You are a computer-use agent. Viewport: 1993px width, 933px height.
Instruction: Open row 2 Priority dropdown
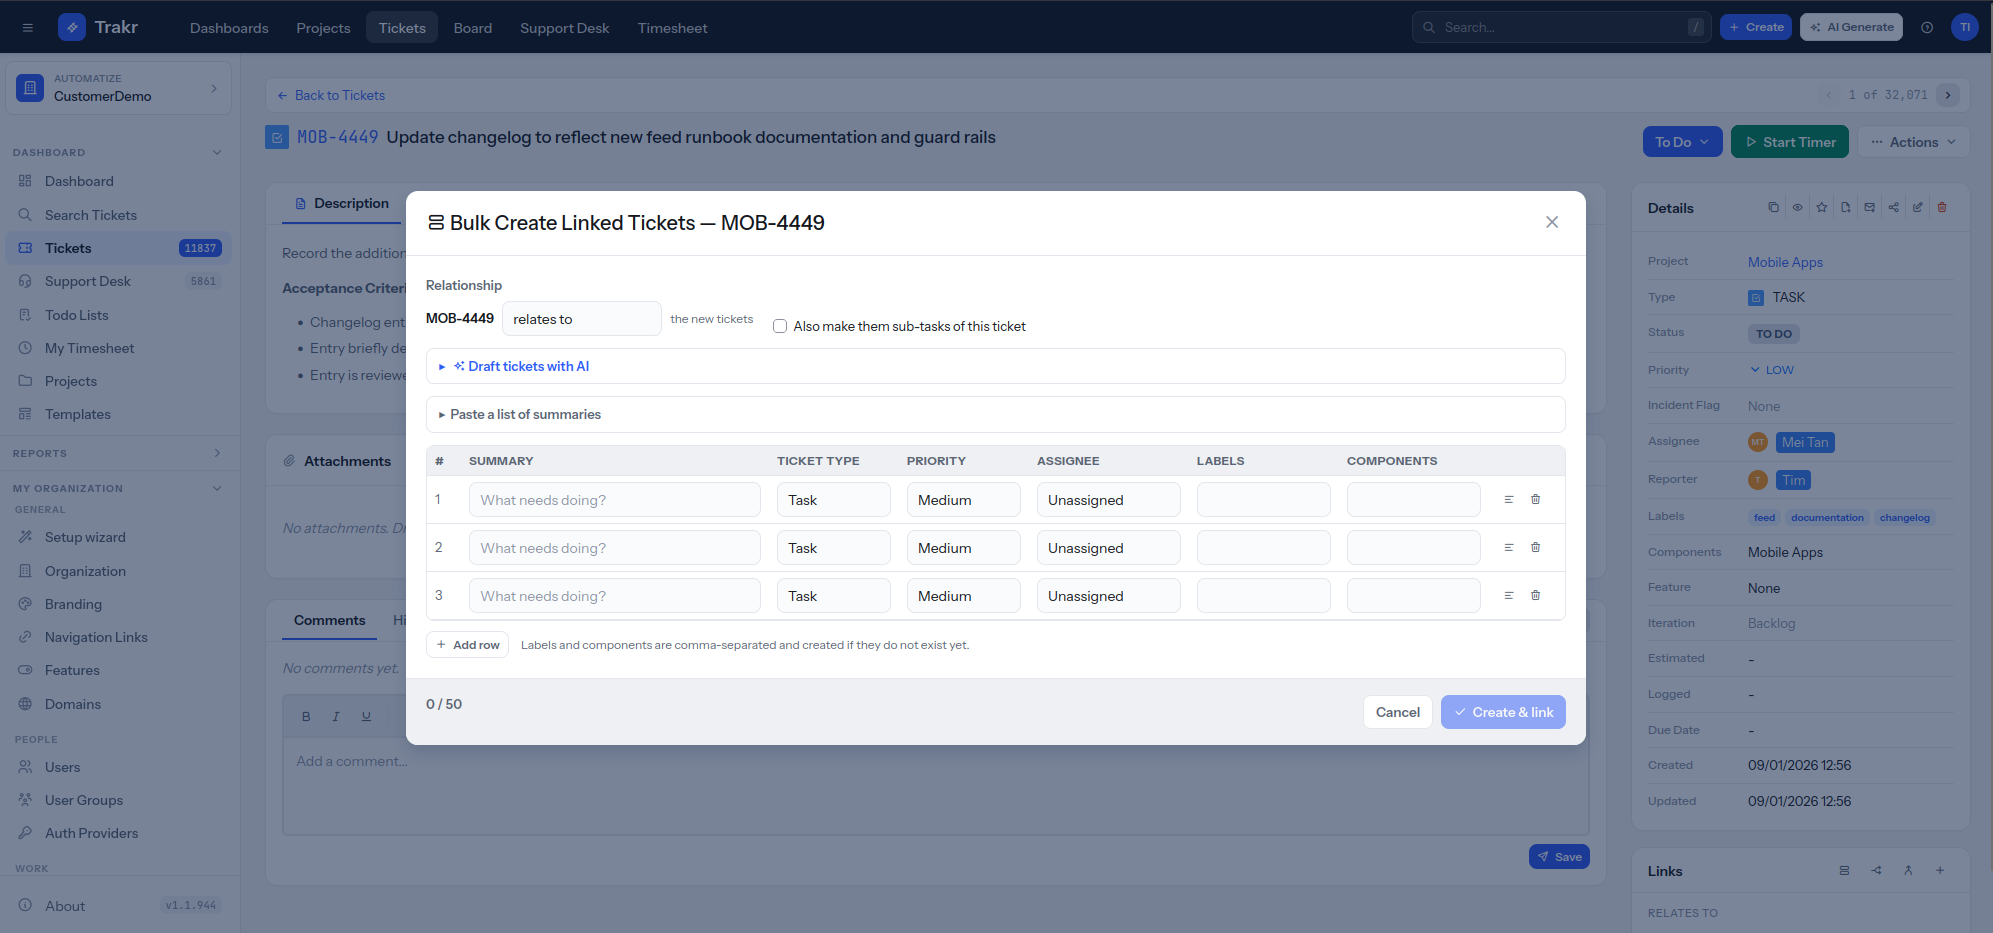coord(963,548)
